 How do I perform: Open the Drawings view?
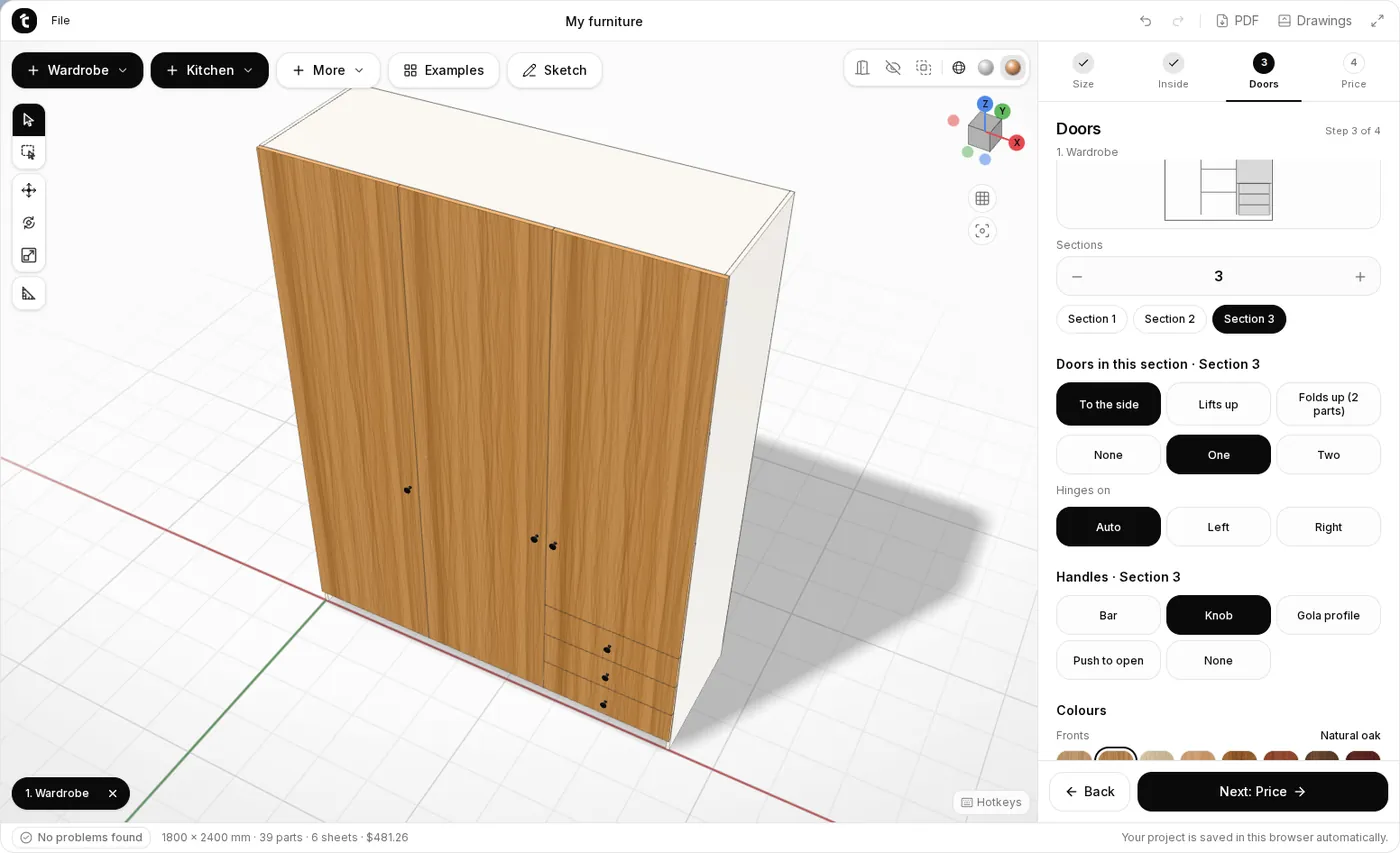[x=1314, y=21]
